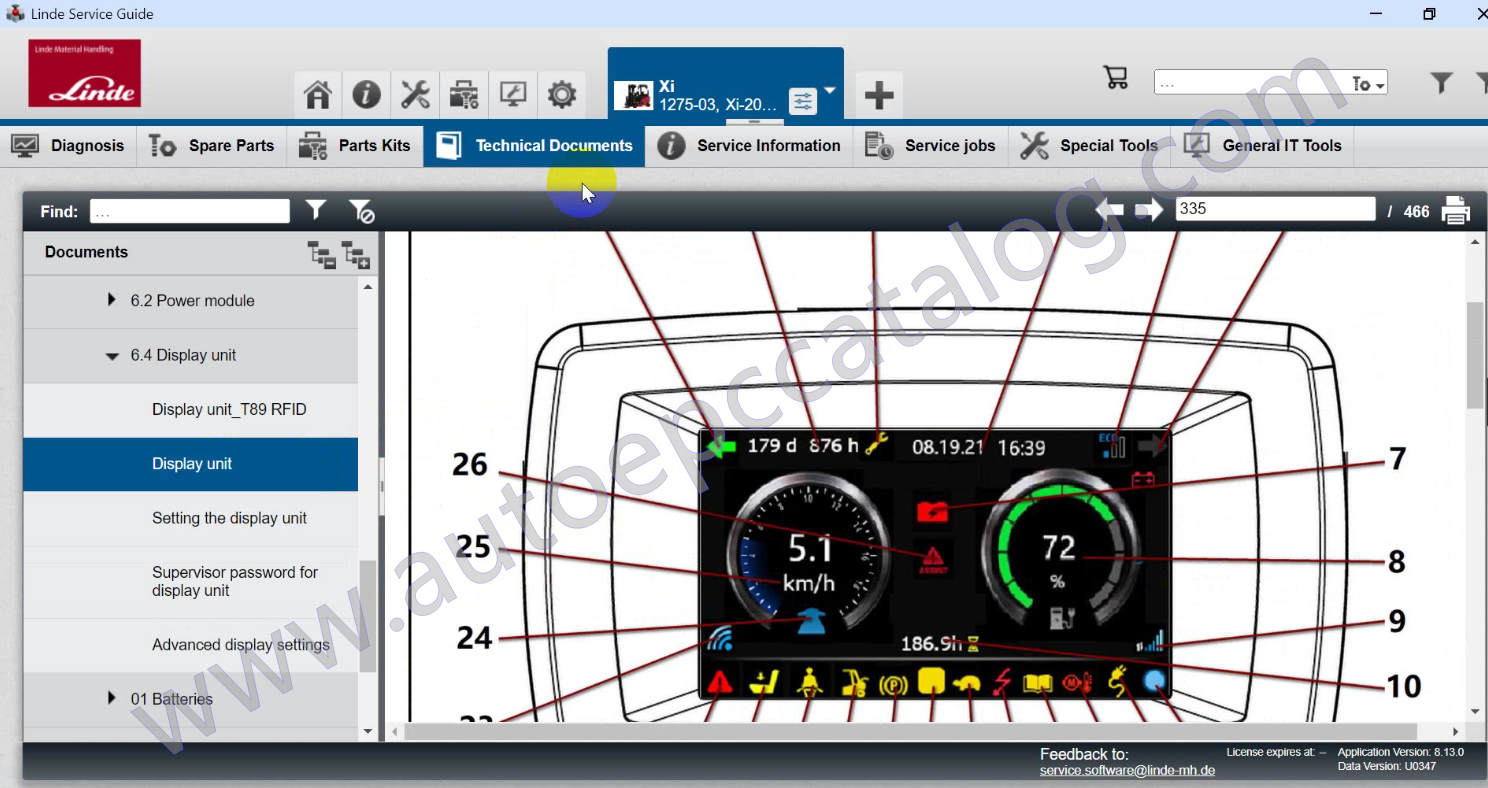Click the document viewer's vertical scrollbar thumb
Screen dimensions: 1488x788
coord(1476,355)
